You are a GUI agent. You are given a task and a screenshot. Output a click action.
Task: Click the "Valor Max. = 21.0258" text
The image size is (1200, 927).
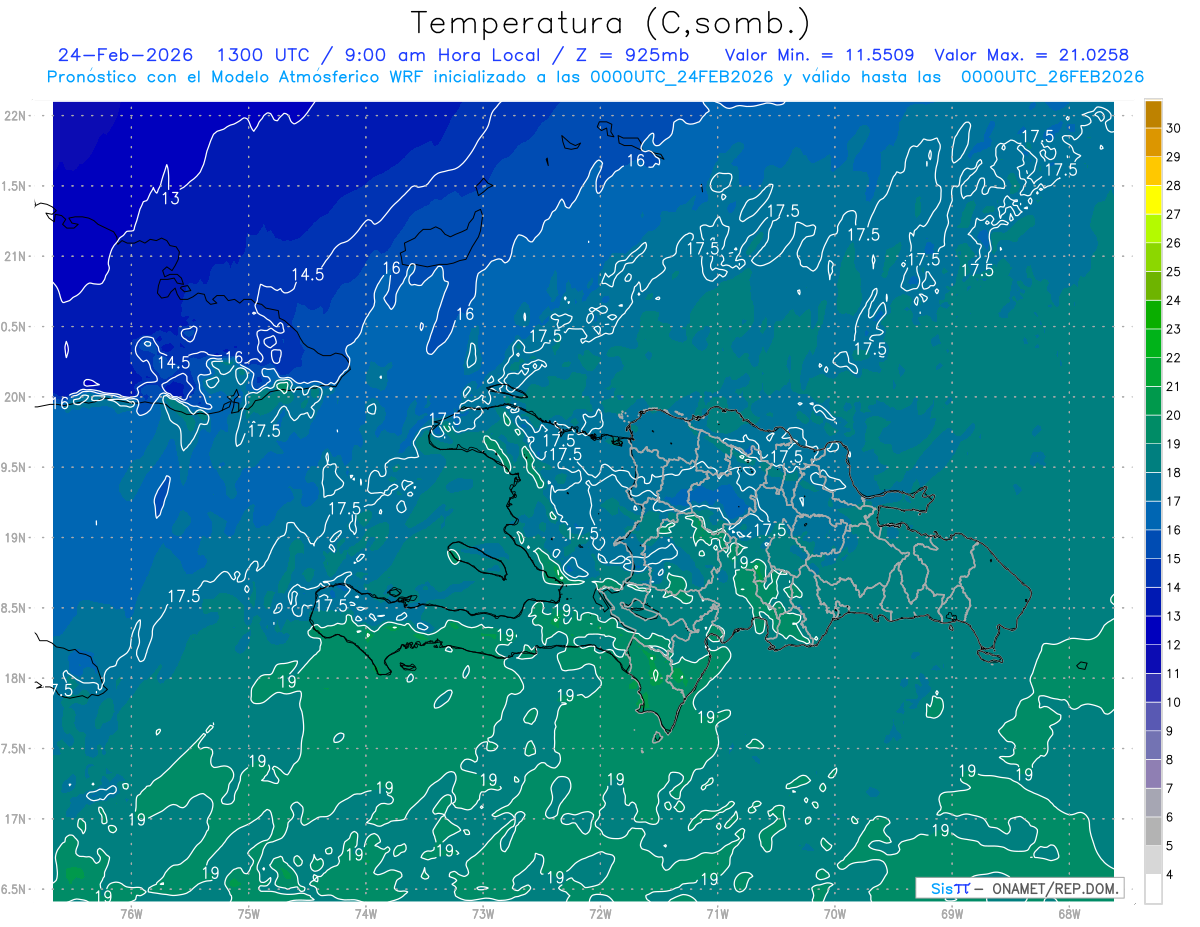[x=1032, y=55]
